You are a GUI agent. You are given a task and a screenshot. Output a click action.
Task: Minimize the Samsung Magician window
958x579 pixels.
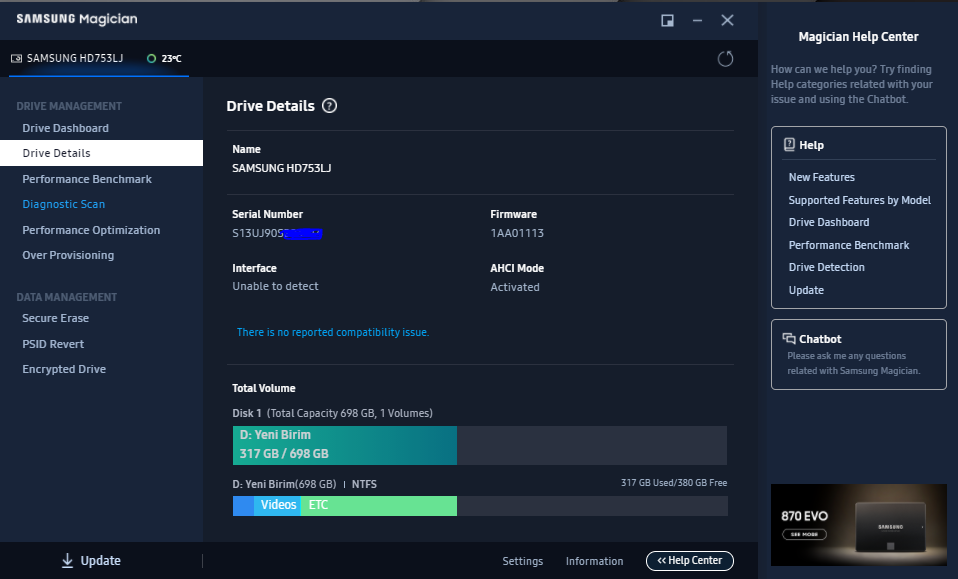[x=697, y=20]
